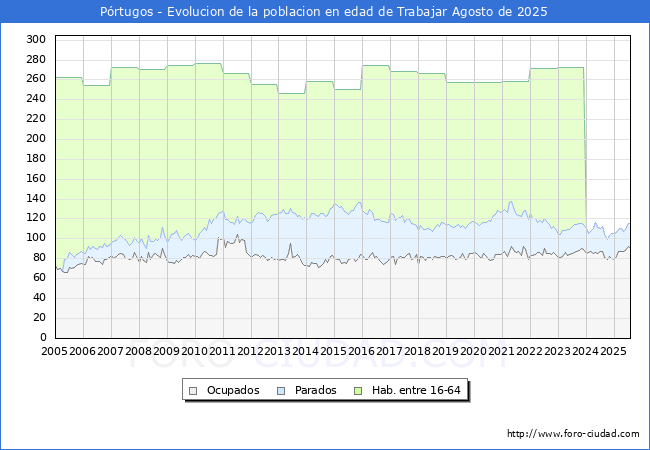Click the 2005 x-axis year label
Image resolution: width=650 pixels, height=450 pixels.
tap(54, 351)
